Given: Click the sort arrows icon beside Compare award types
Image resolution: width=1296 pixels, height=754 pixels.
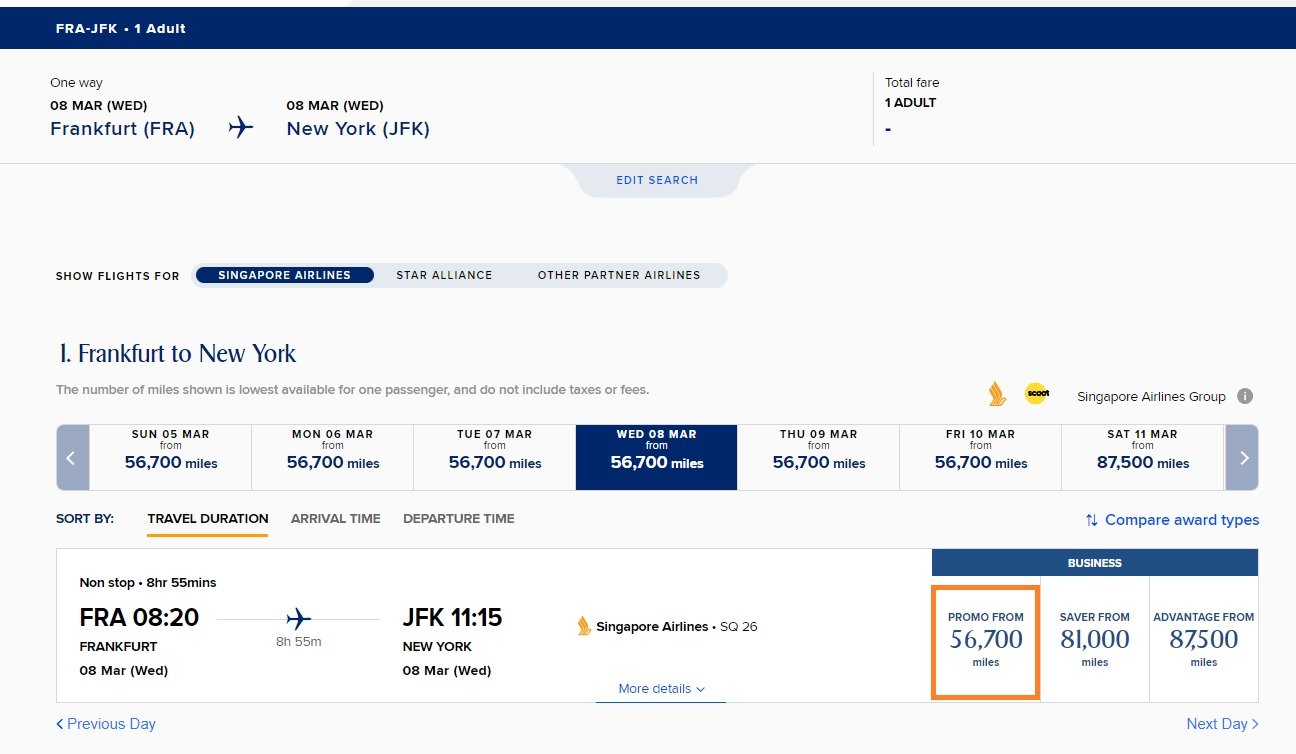Looking at the screenshot, I should coord(1092,520).
